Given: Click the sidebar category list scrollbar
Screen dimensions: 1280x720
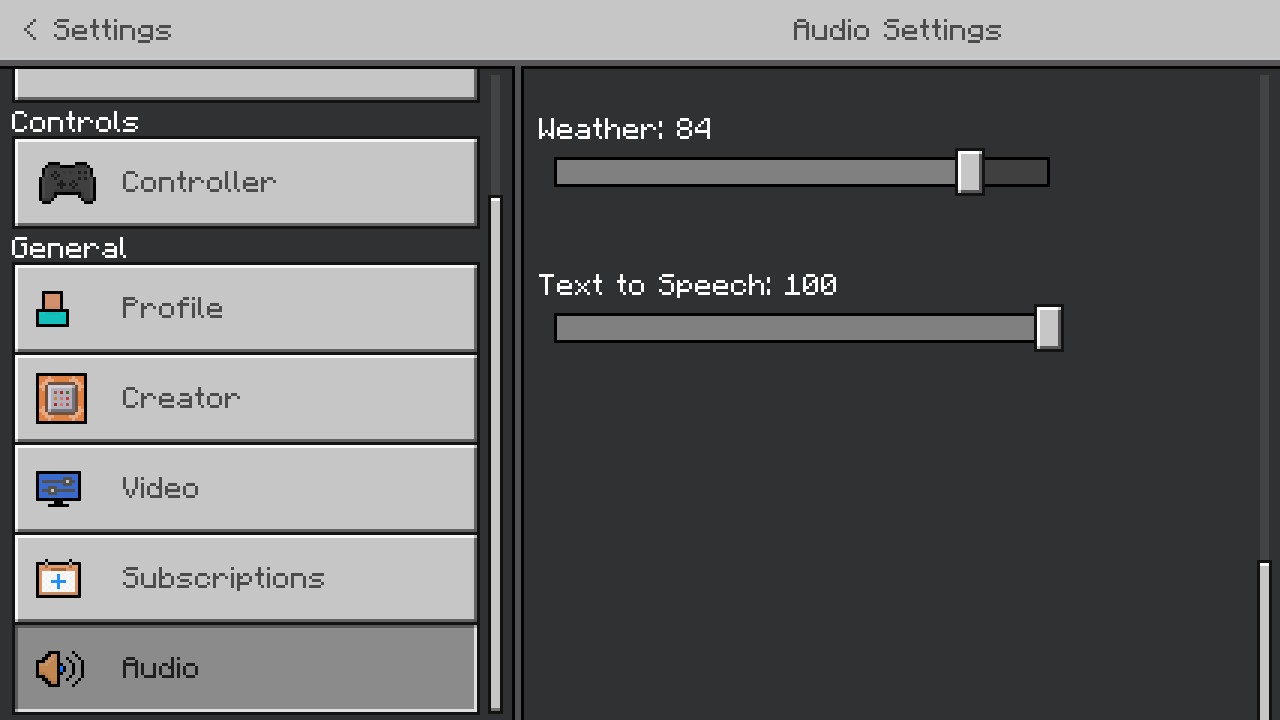Looking at the screenshot, I should click(x=495, y=450).
